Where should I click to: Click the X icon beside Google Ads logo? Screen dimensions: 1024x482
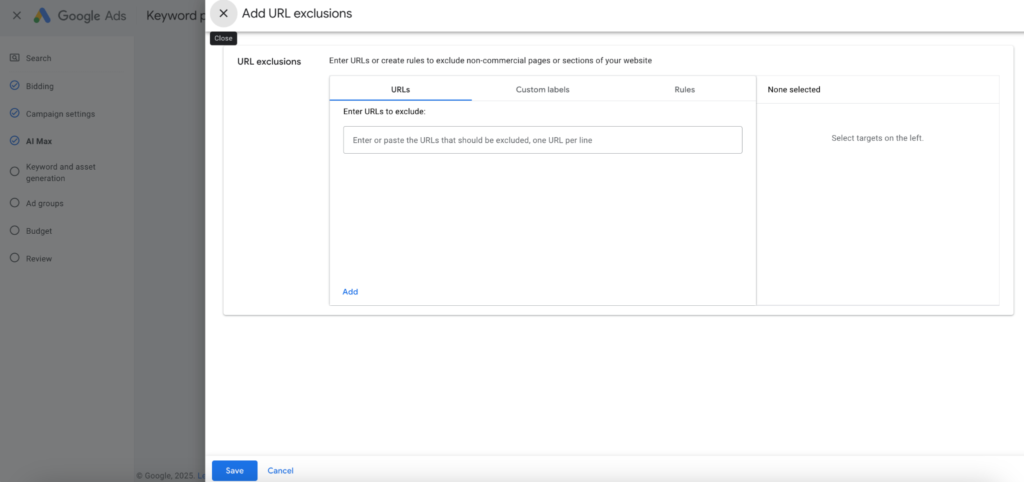click(x=16, y=16)
